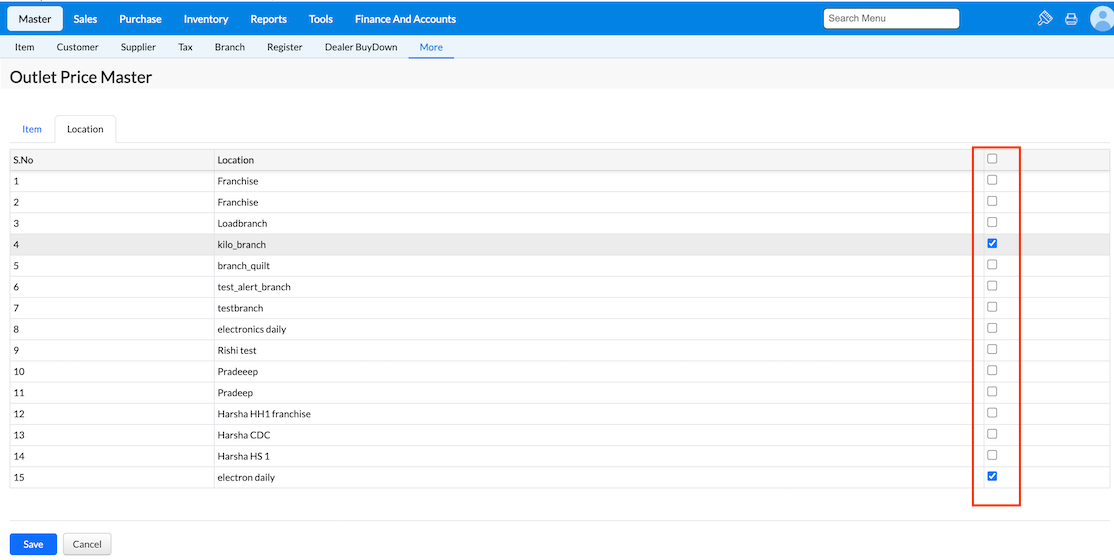Click the S.No column header

(x=112, y=160)
